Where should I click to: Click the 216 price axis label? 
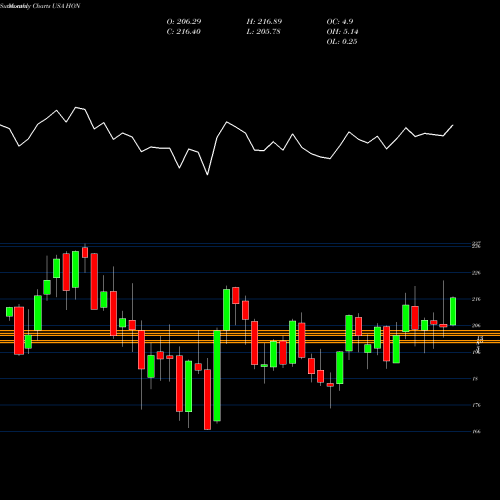(476, 299)
